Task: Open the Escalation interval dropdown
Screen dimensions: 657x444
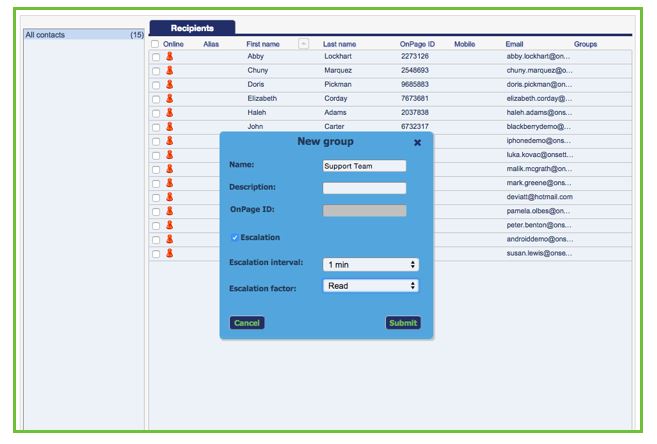Action: tap(371, 264)
